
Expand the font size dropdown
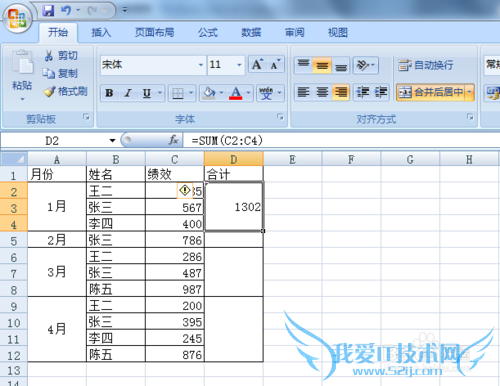[239, 65]
